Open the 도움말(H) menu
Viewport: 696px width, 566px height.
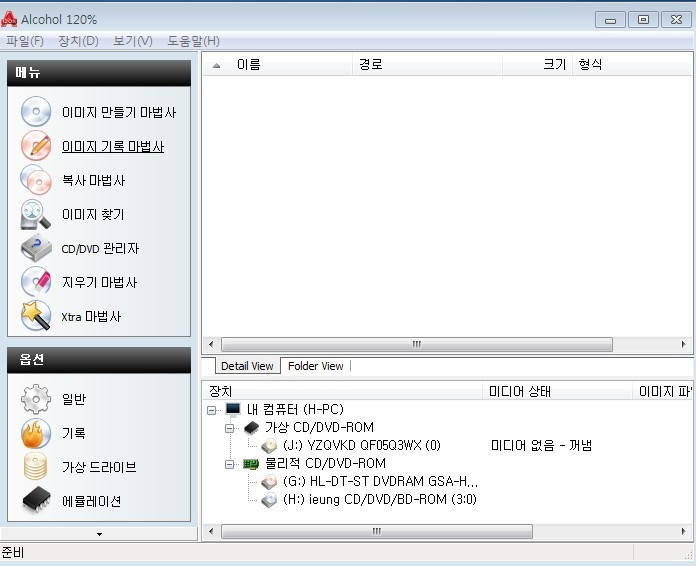pyautogui.click(x=194, y=41)
